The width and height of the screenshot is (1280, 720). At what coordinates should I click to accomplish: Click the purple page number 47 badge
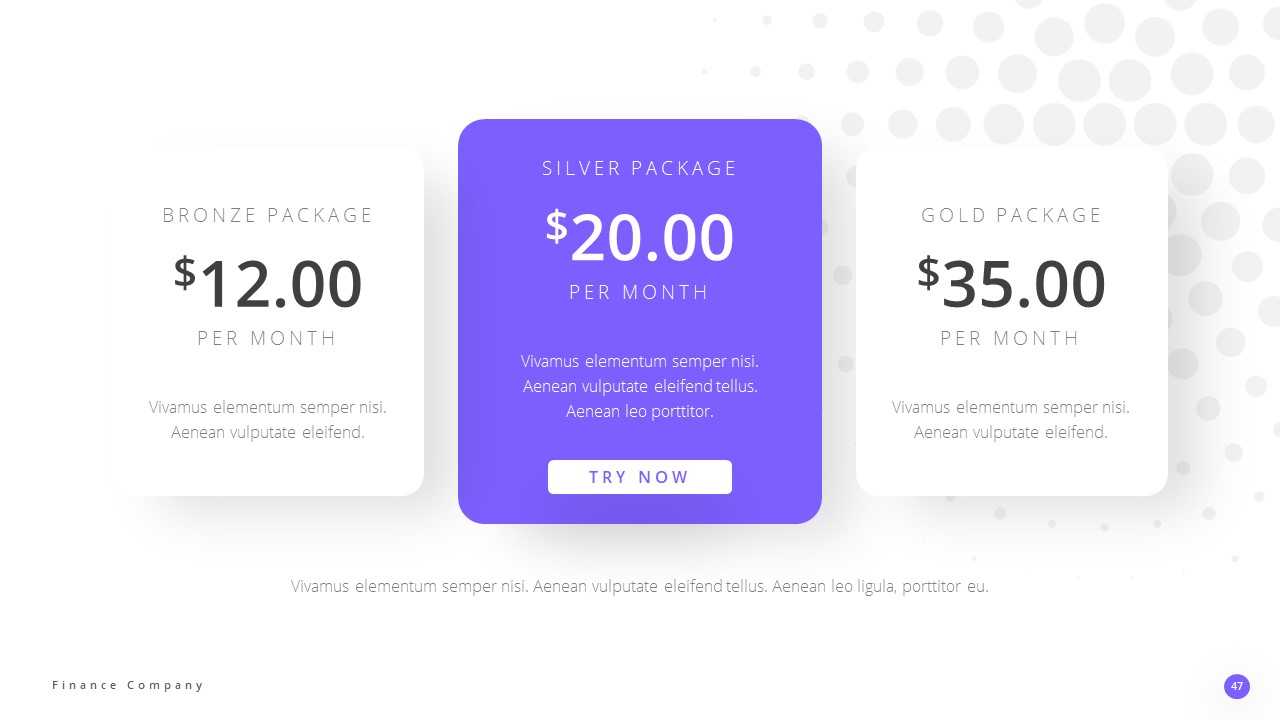click(x=1237, y=686)
